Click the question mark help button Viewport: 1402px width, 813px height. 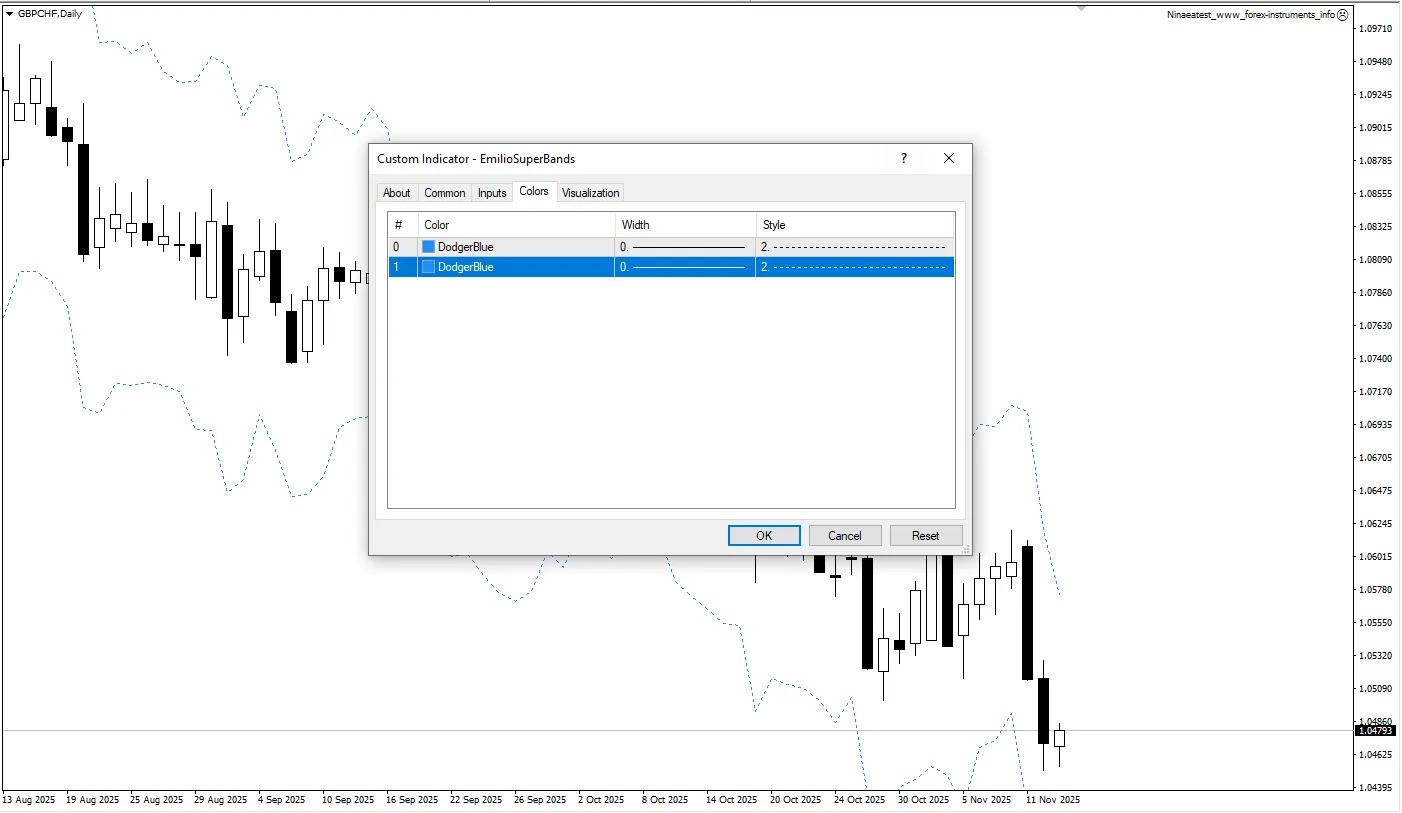click(904, 158)
